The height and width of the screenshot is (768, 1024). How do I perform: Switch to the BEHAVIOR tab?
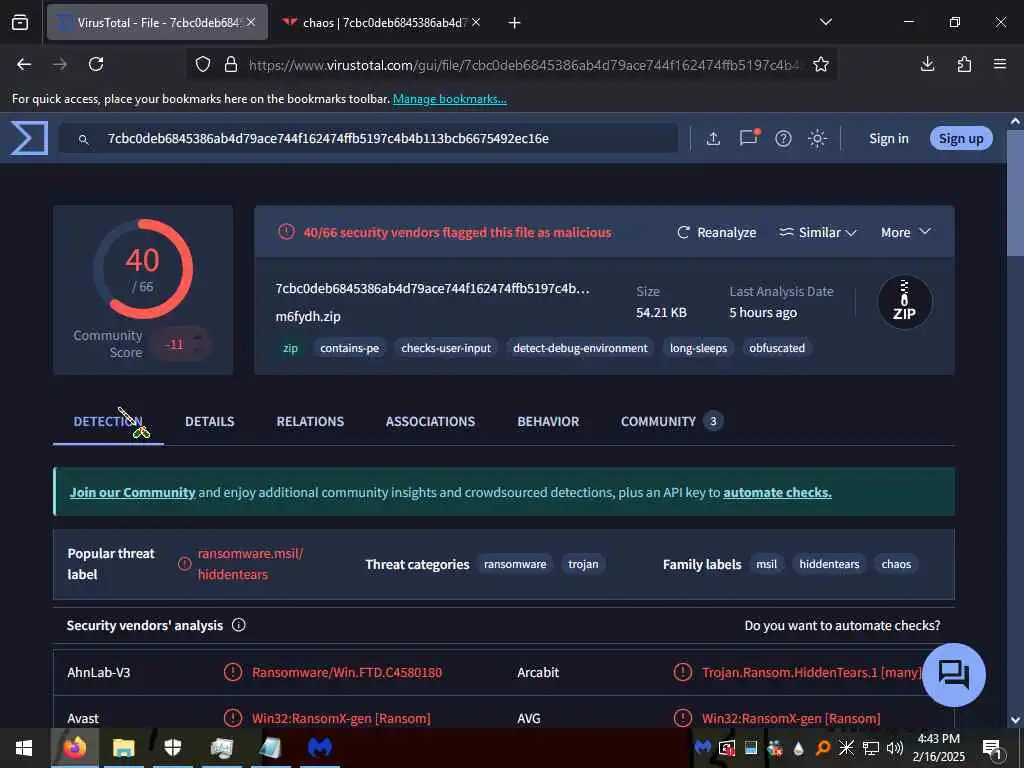[x=548, y=422]
